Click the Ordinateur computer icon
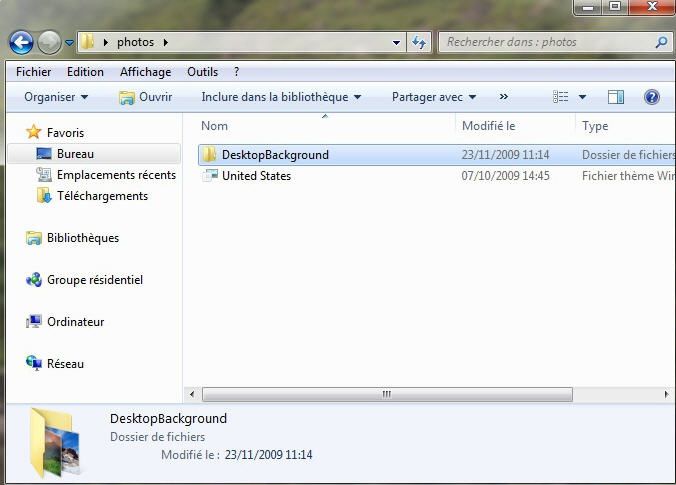The width and height of the screenshot is (676, 485). tap(34, 322)
